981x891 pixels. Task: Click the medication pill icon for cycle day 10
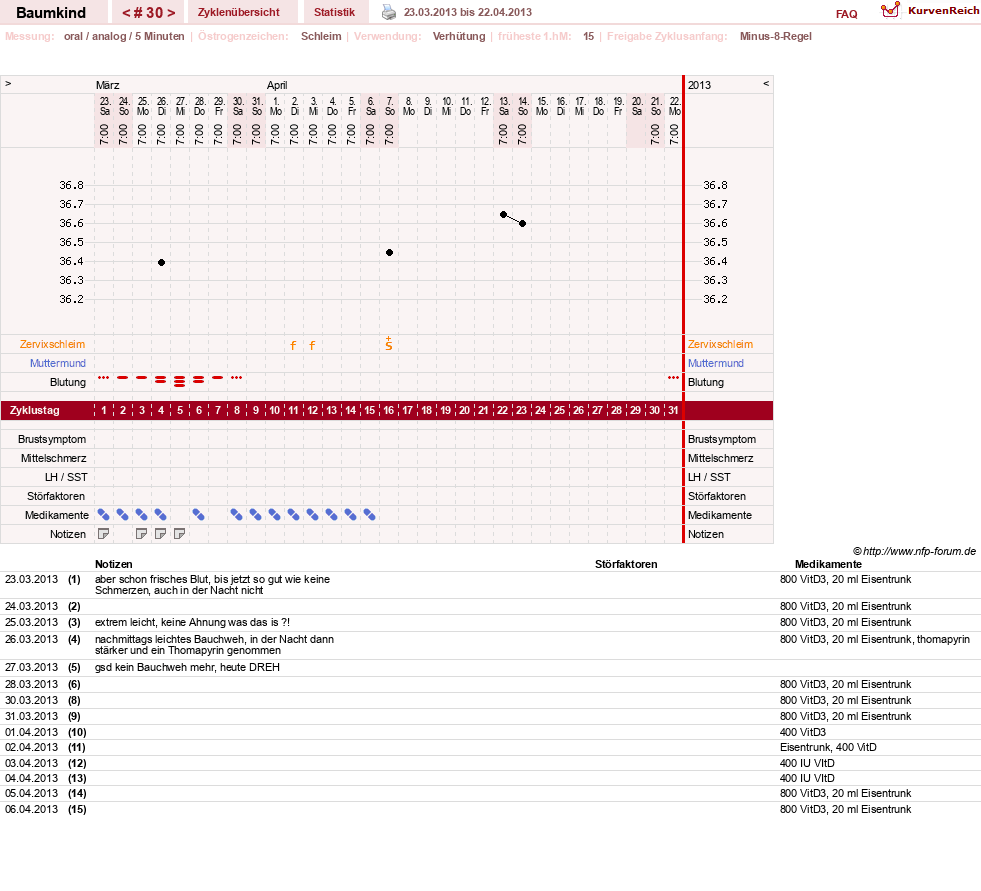[x=275, y=515]
